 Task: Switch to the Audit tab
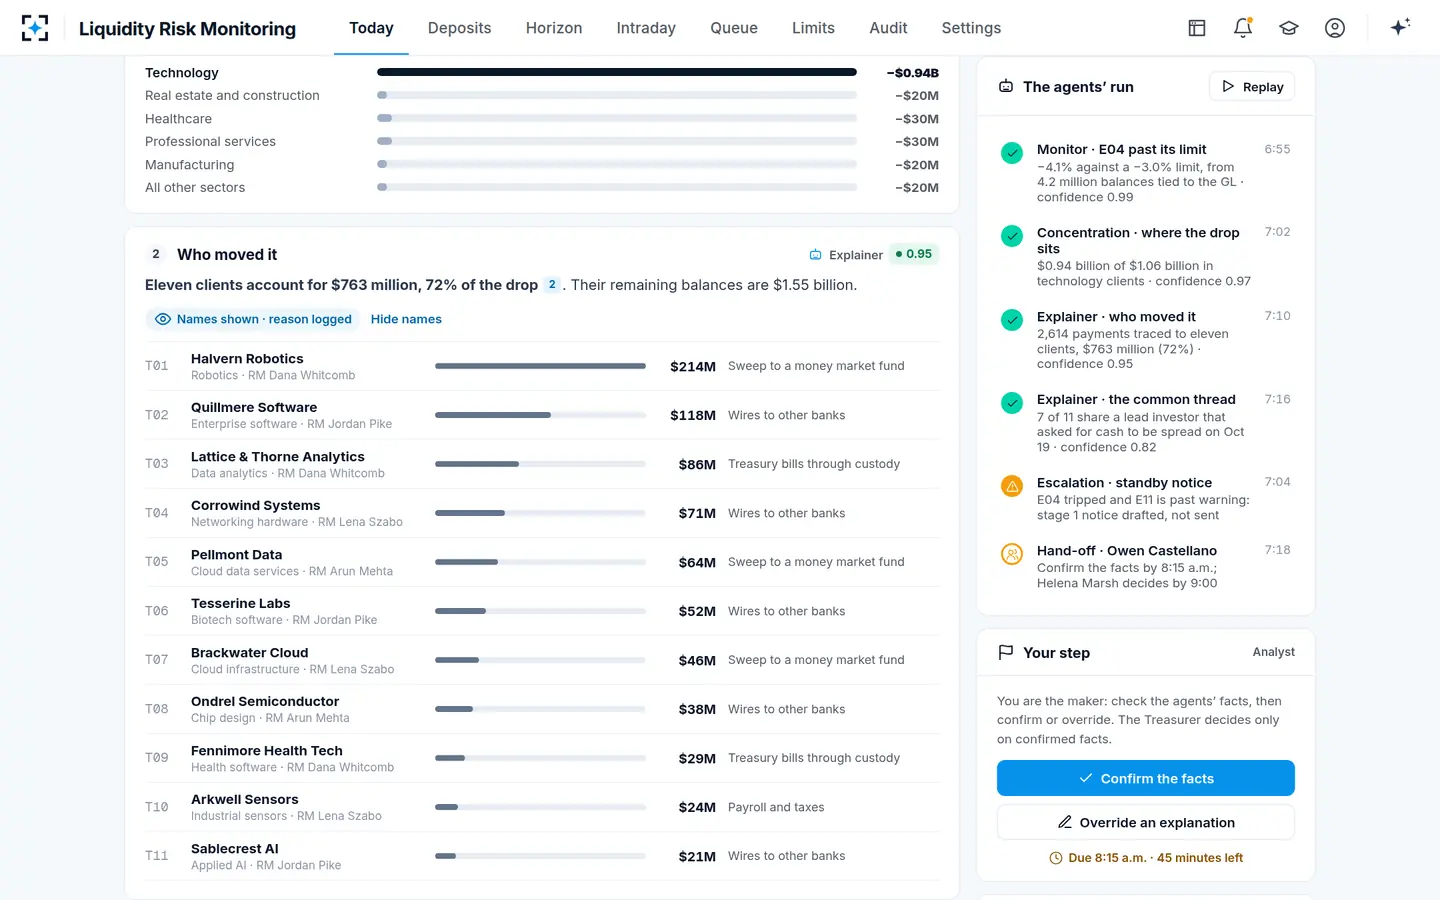pyautogui.click(x=888, y=28)
